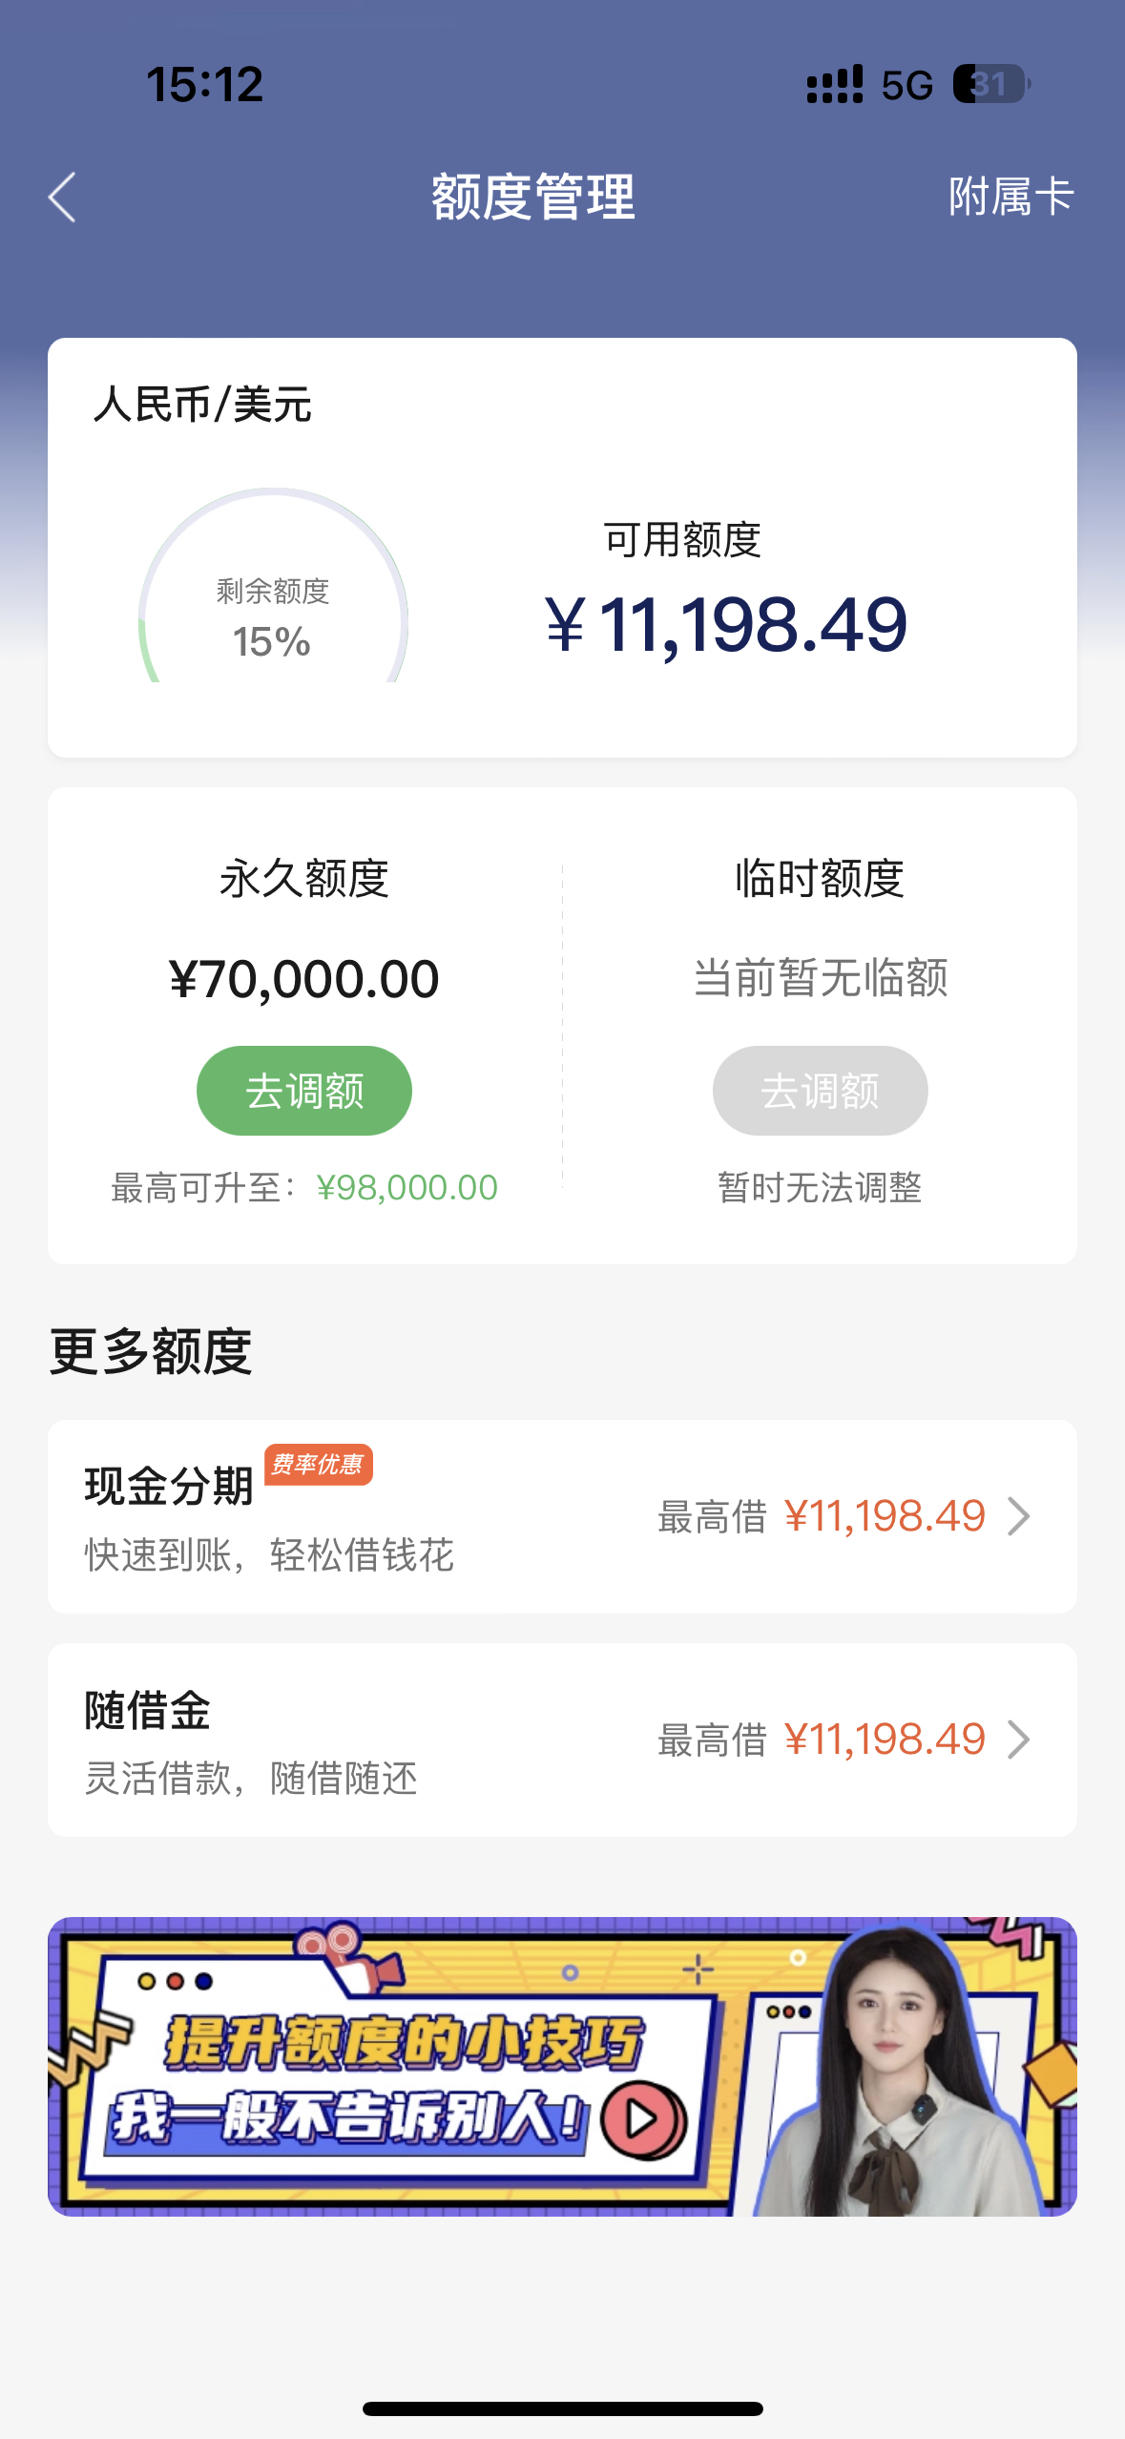Open the 现金分期 entry title
1125x2439 pixels.
point(169,1486)
